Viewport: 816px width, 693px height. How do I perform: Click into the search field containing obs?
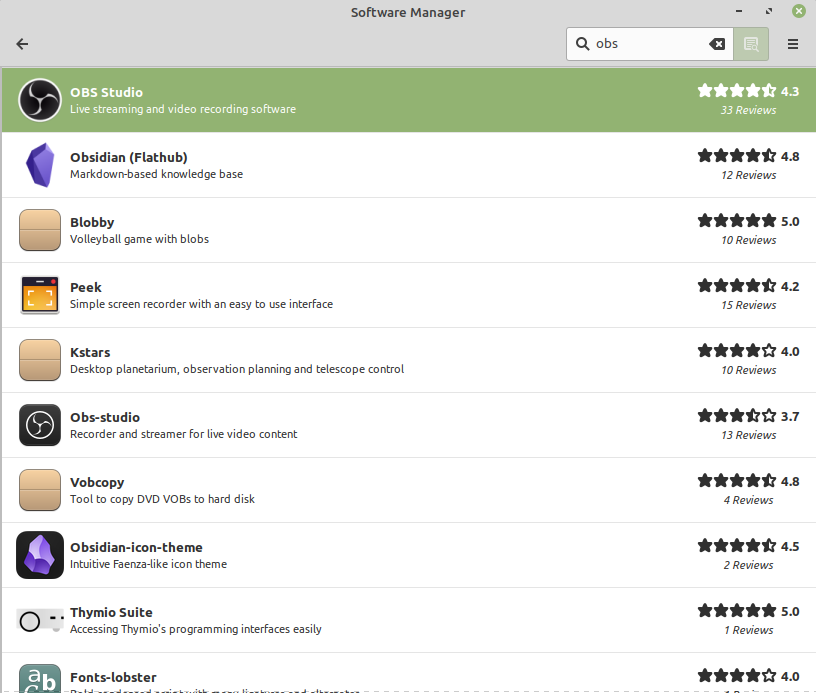pyautogui.click(x=649, y=44)
